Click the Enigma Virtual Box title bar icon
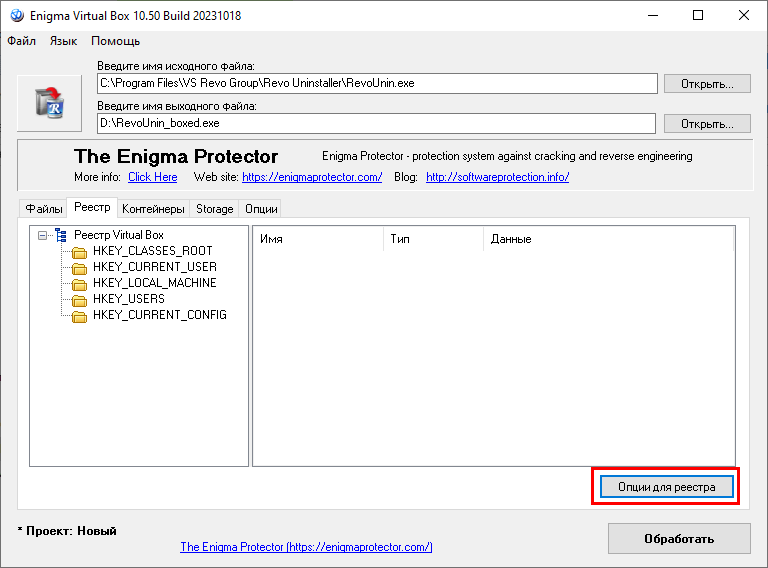768x568 pixels. [x=17, y=16]
